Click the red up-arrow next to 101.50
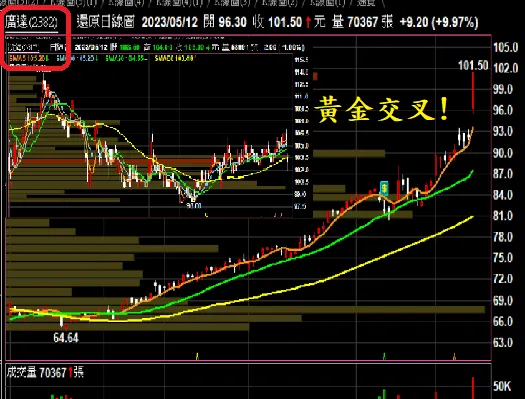The image size is (525, 399). coord(308,22)
